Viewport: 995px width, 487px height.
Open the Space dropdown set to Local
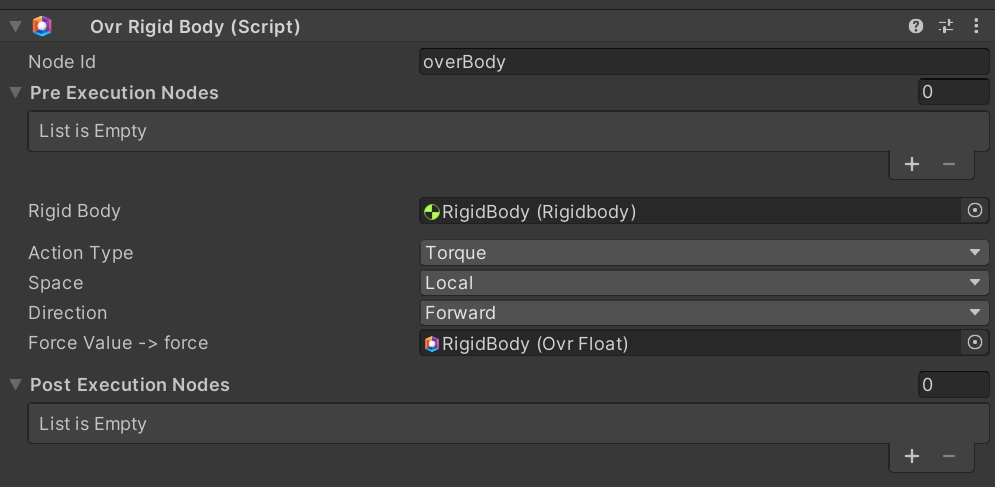tap(705, 283)
